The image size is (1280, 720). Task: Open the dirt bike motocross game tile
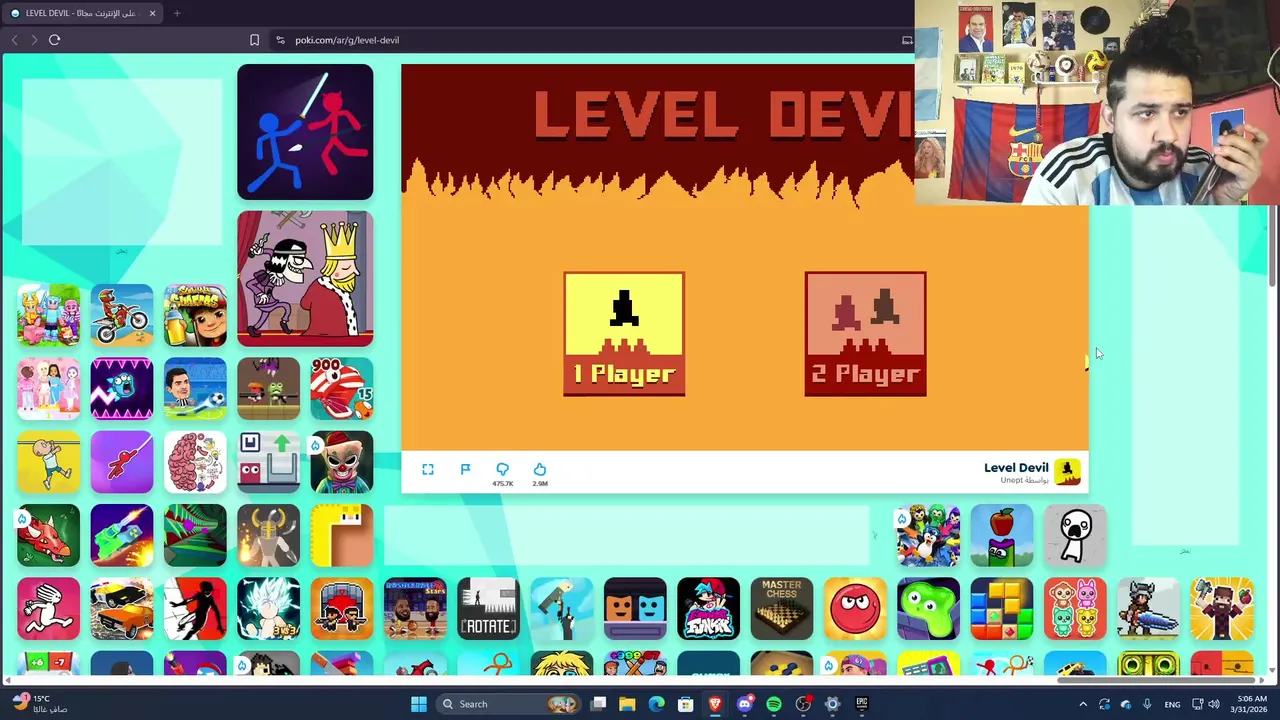tap(122, 315)
